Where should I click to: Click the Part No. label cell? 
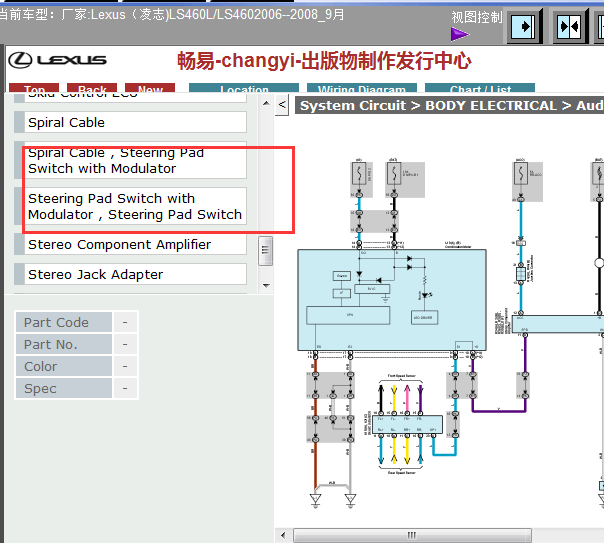point(64,344)
